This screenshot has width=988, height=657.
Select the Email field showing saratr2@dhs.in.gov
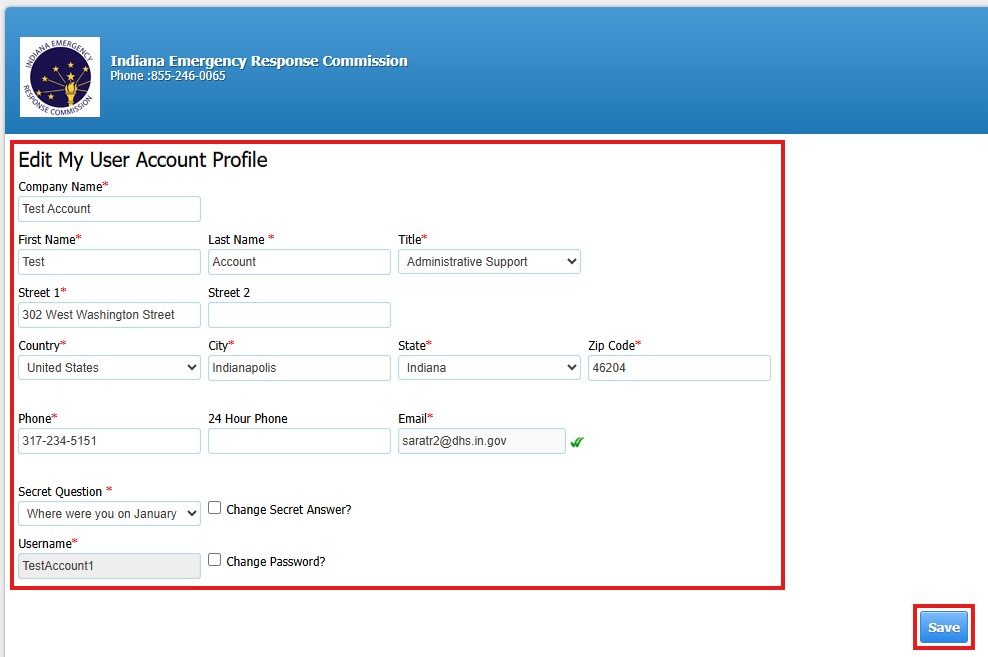481,441
